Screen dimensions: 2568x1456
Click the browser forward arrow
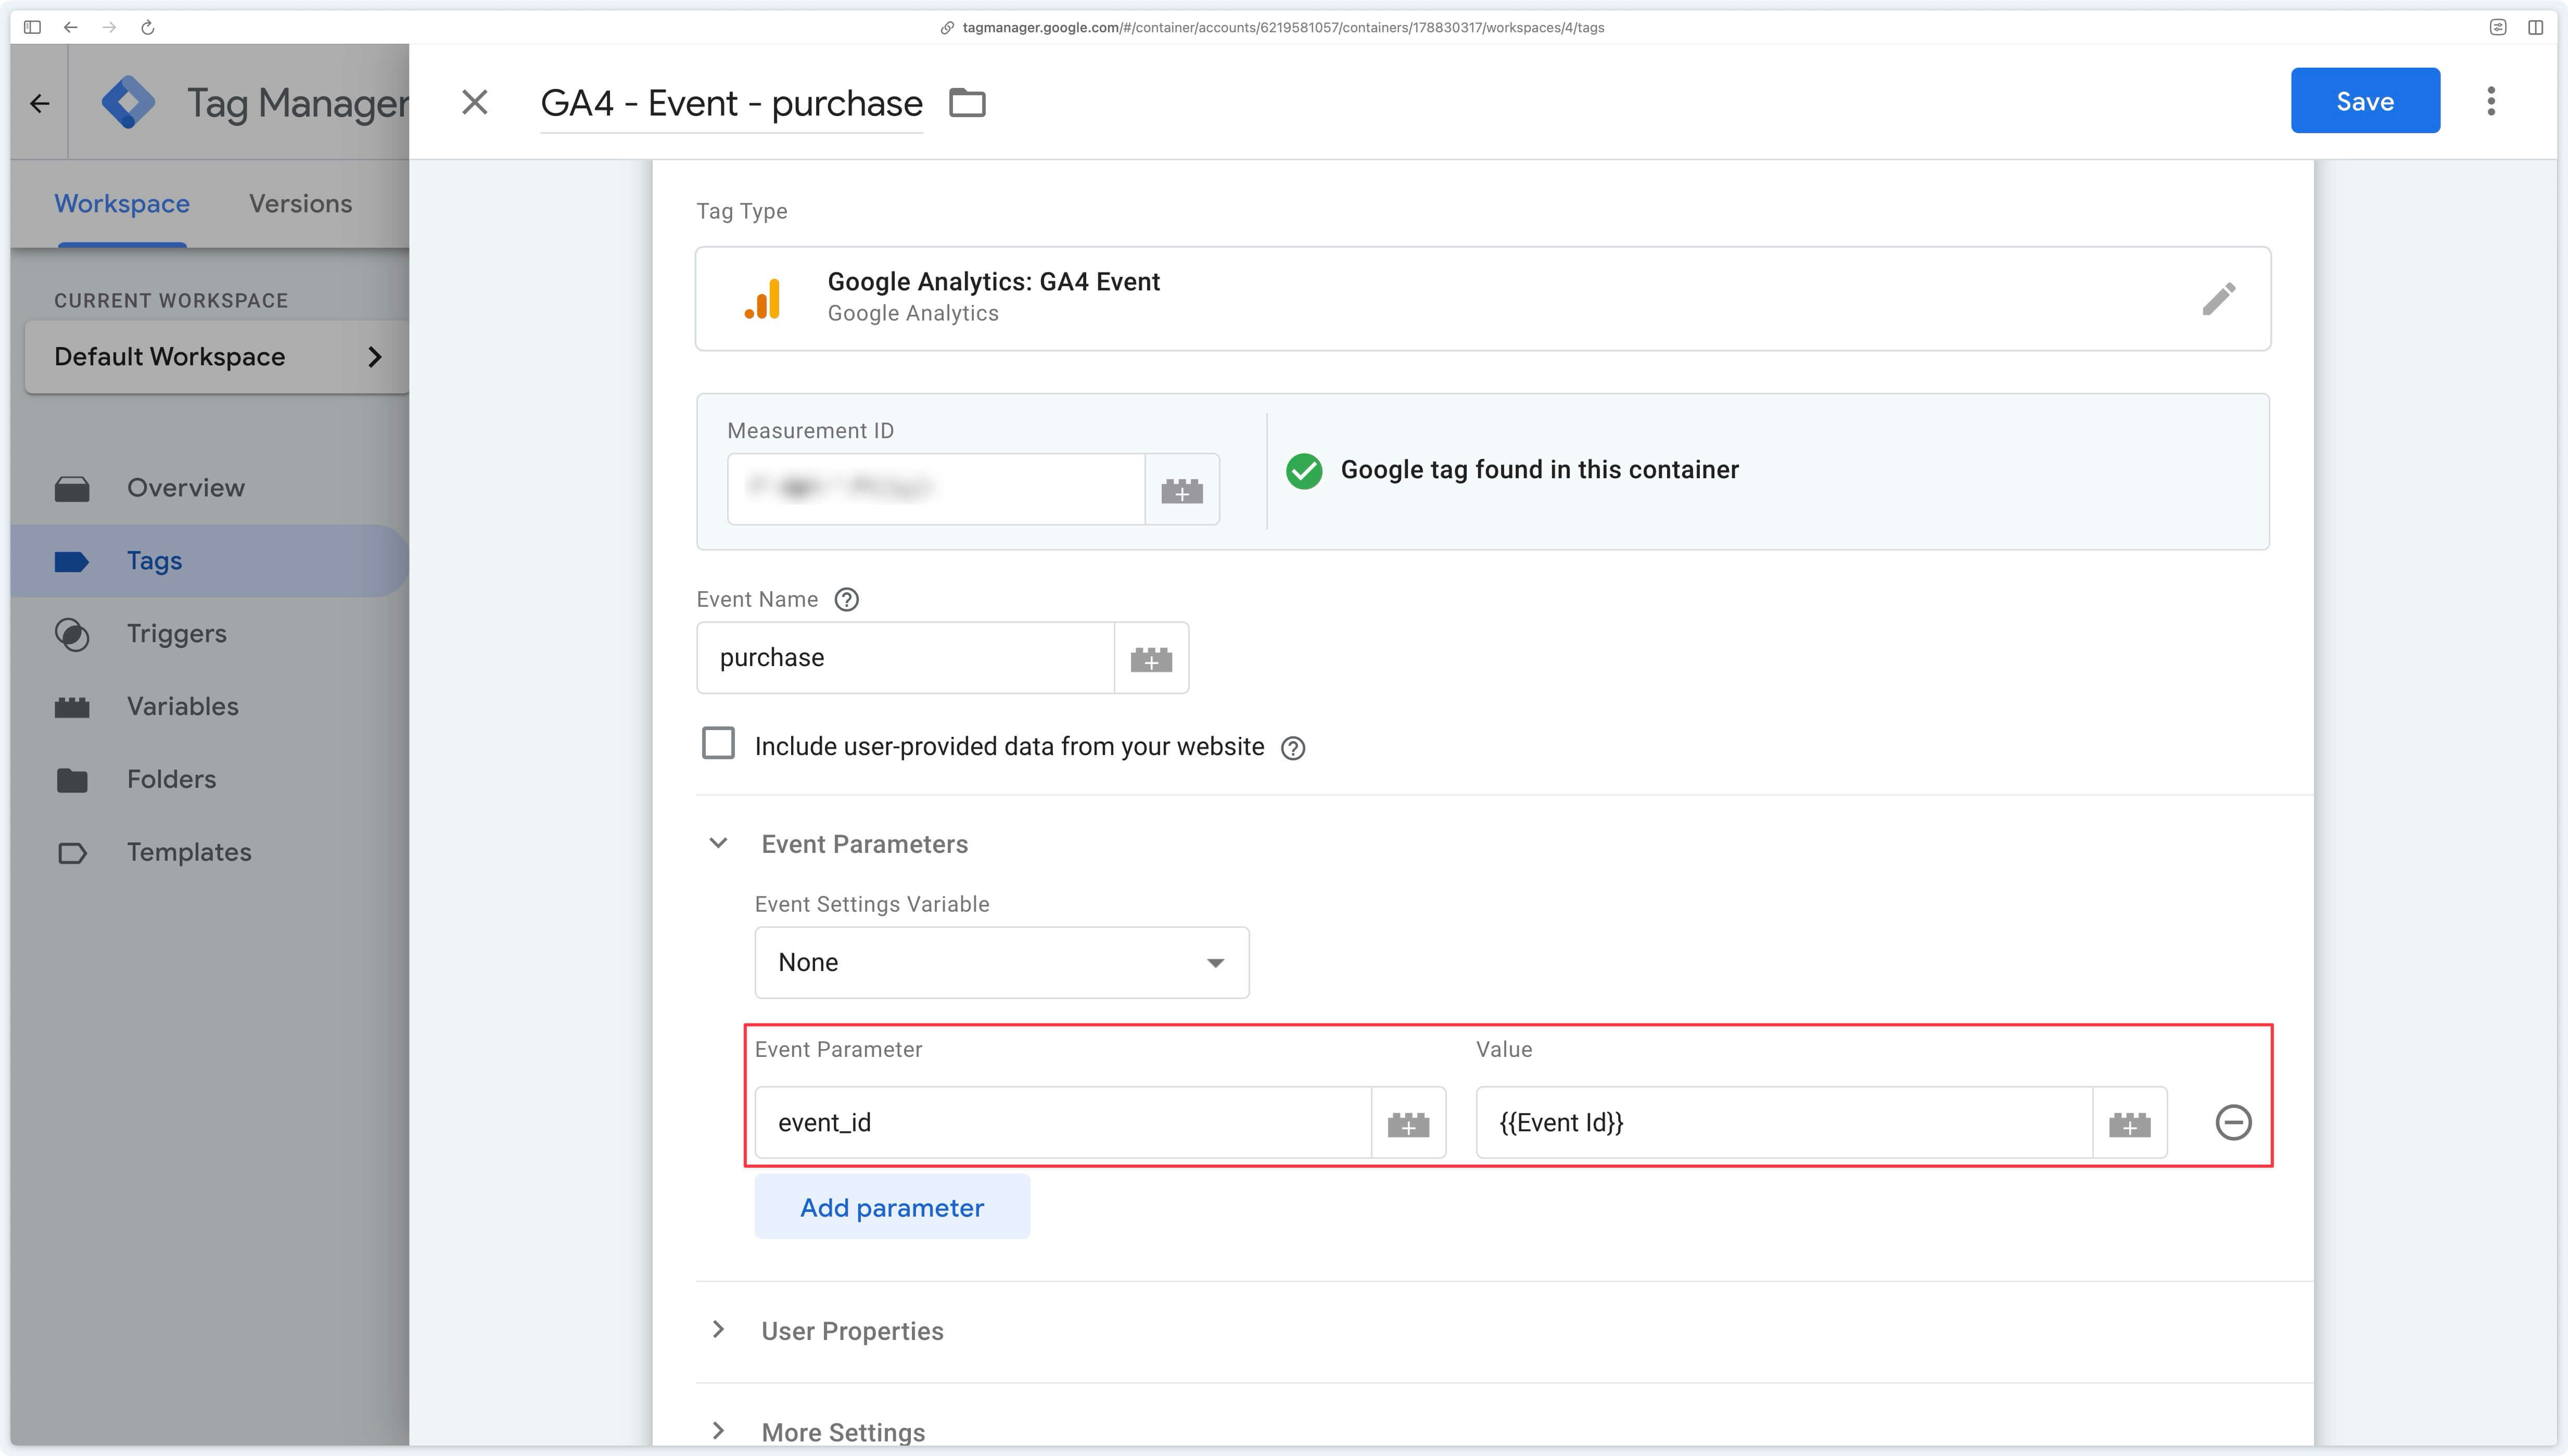click(109, 27)
